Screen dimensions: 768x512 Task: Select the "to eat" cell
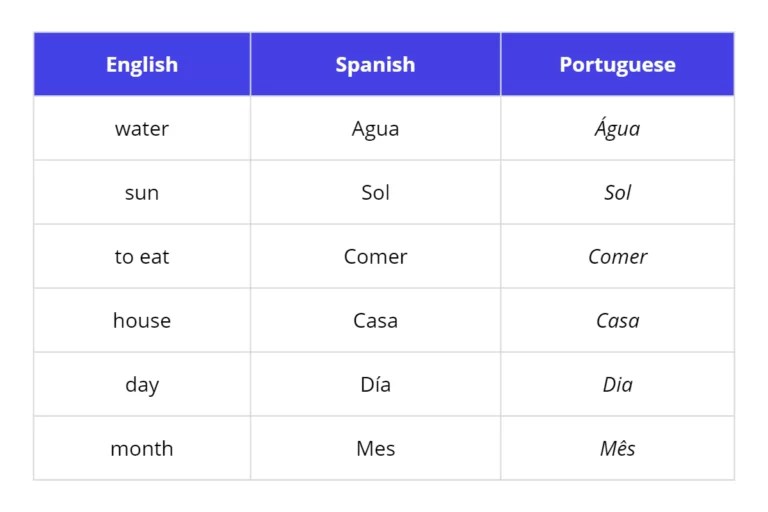coord(142,257)
